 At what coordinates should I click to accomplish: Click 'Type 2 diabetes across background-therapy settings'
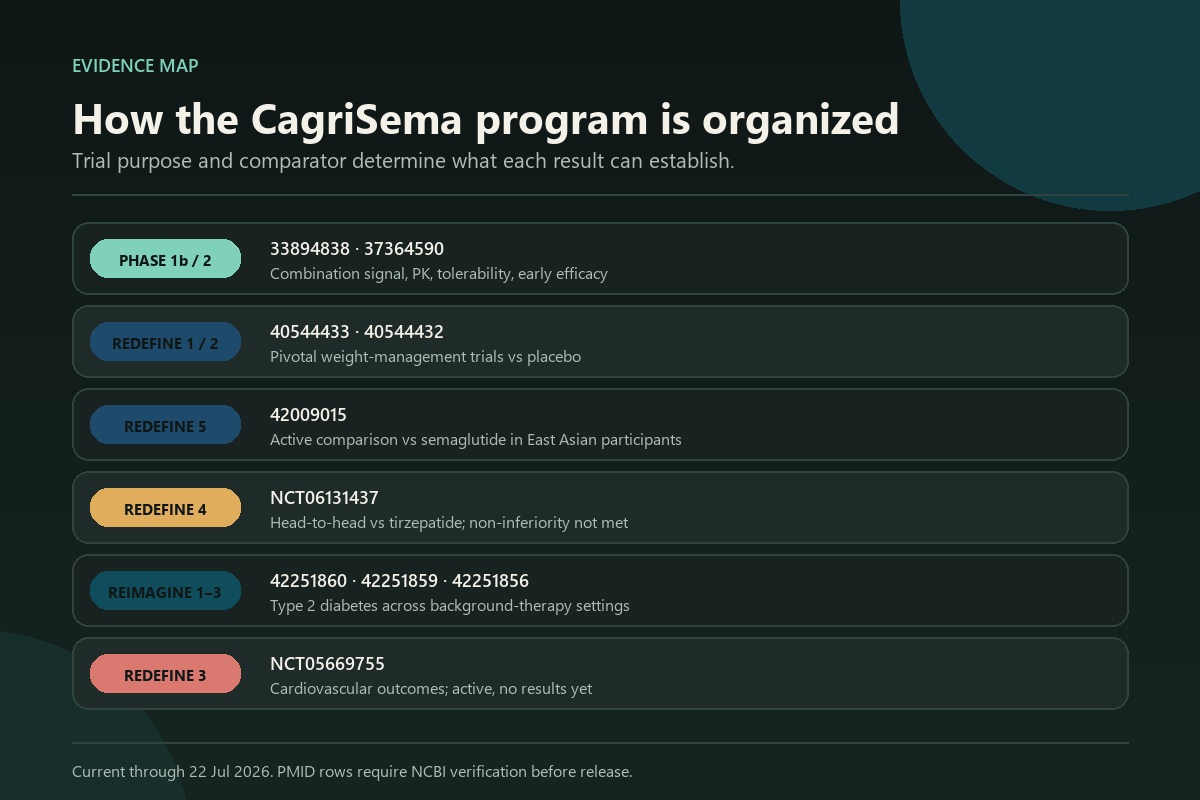[450, 606]
